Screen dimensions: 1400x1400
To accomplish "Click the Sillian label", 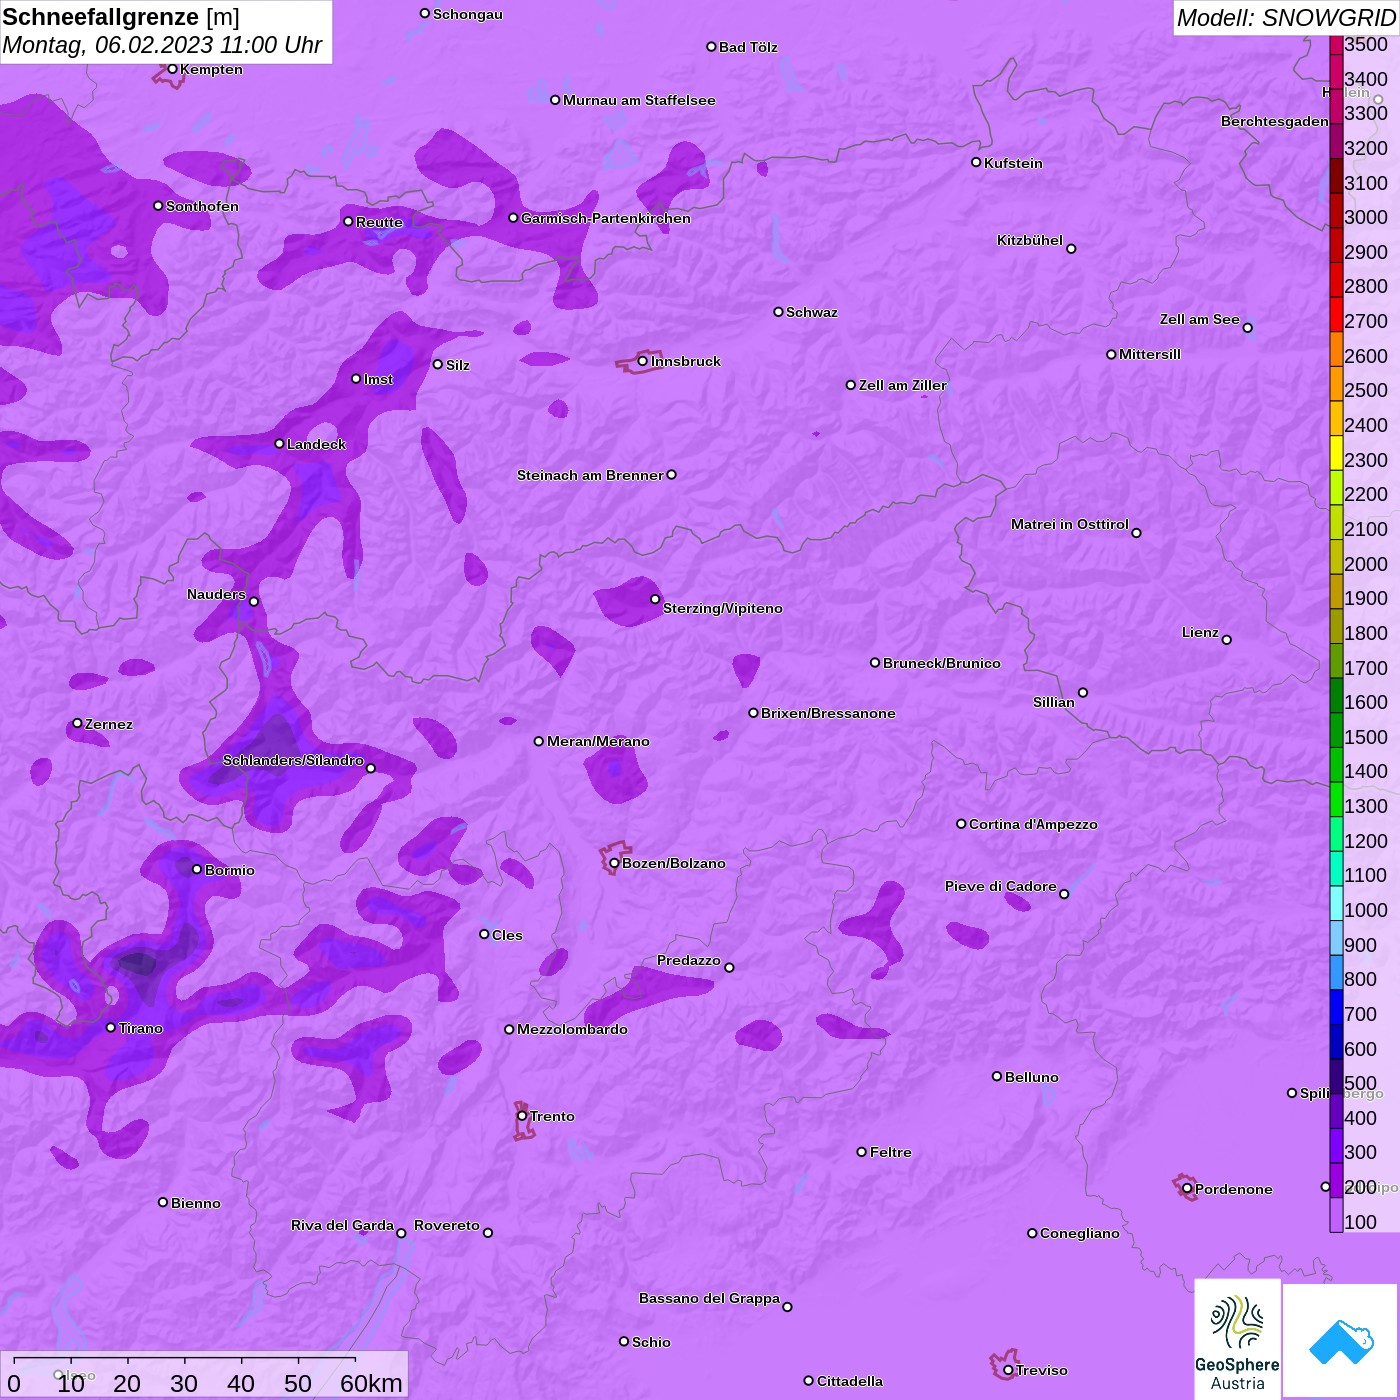I will (x=1054, y=702).
